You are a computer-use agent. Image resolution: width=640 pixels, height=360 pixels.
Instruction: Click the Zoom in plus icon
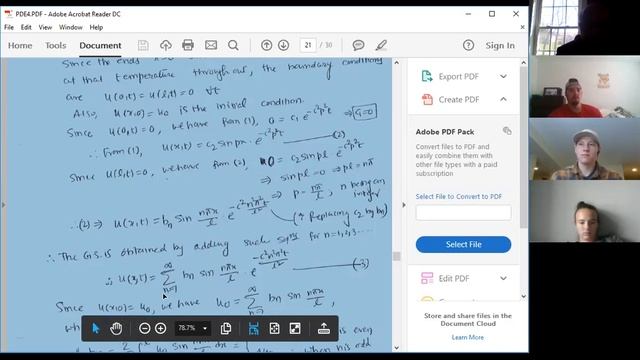tap(161, 328)
